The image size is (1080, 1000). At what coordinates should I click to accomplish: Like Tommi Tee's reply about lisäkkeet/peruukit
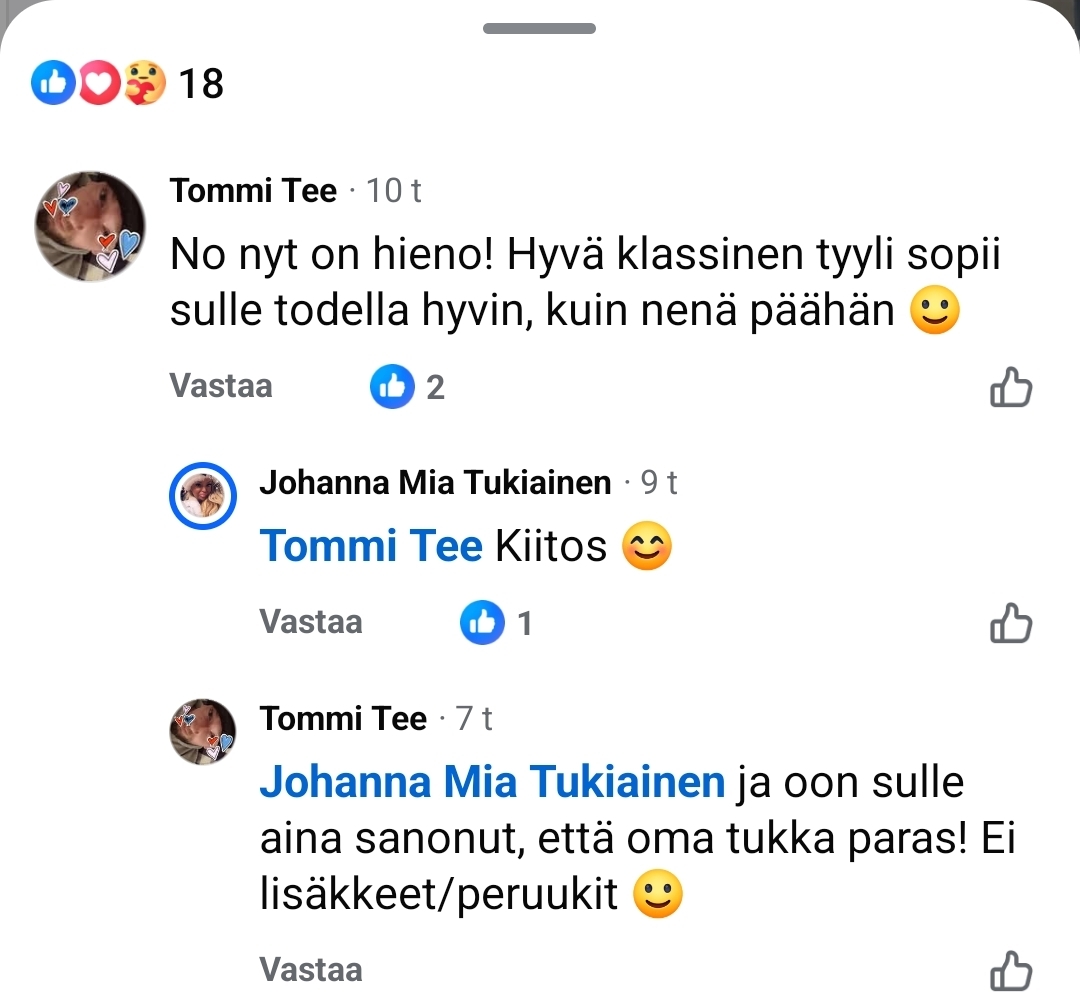coord(1010,970)
